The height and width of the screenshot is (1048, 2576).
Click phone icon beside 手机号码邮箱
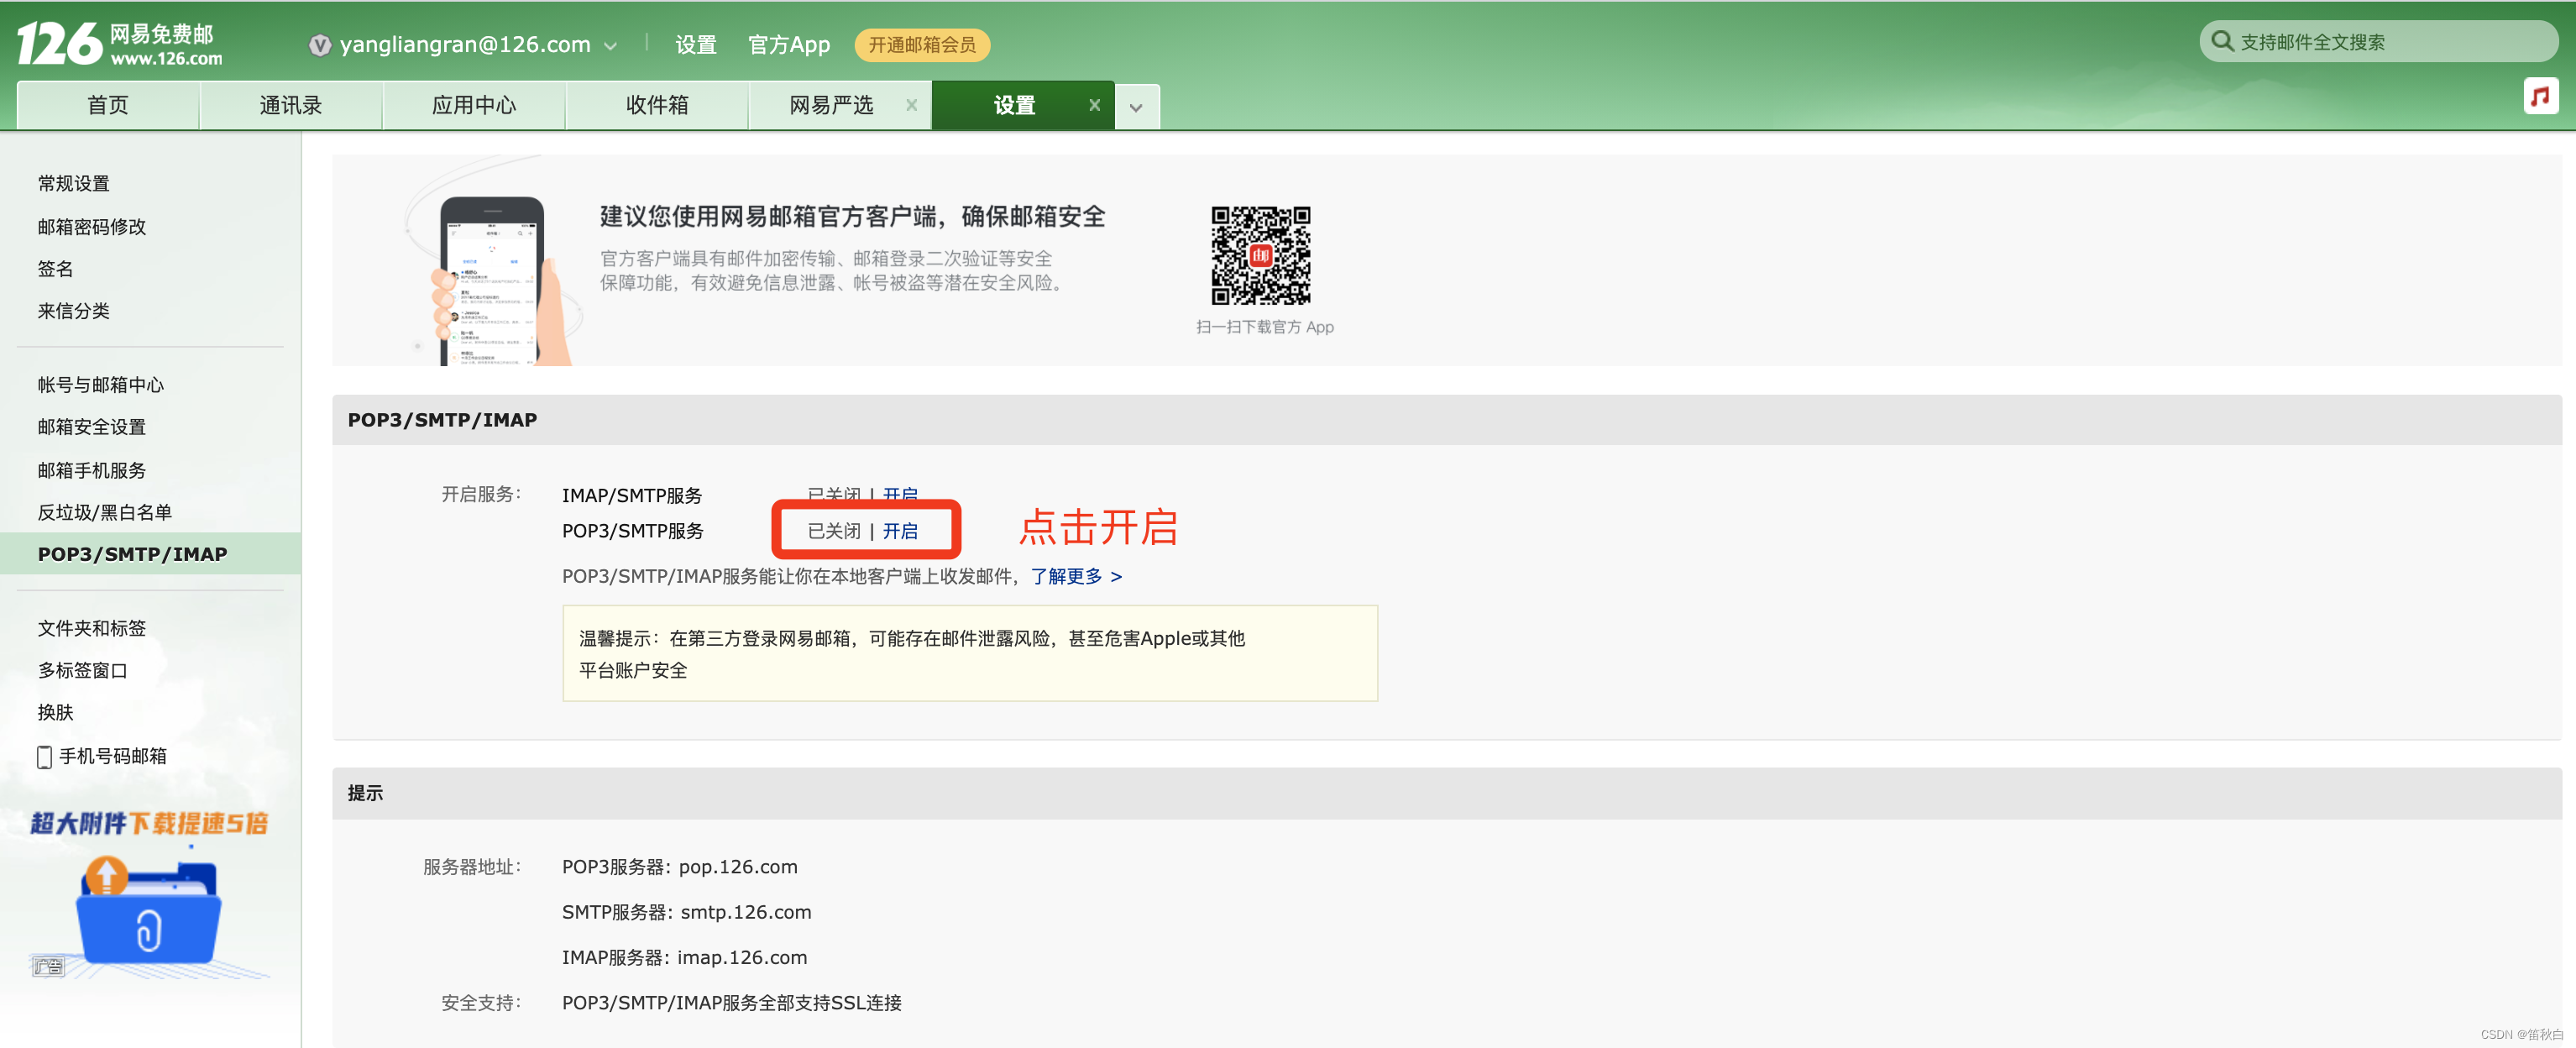44,757
